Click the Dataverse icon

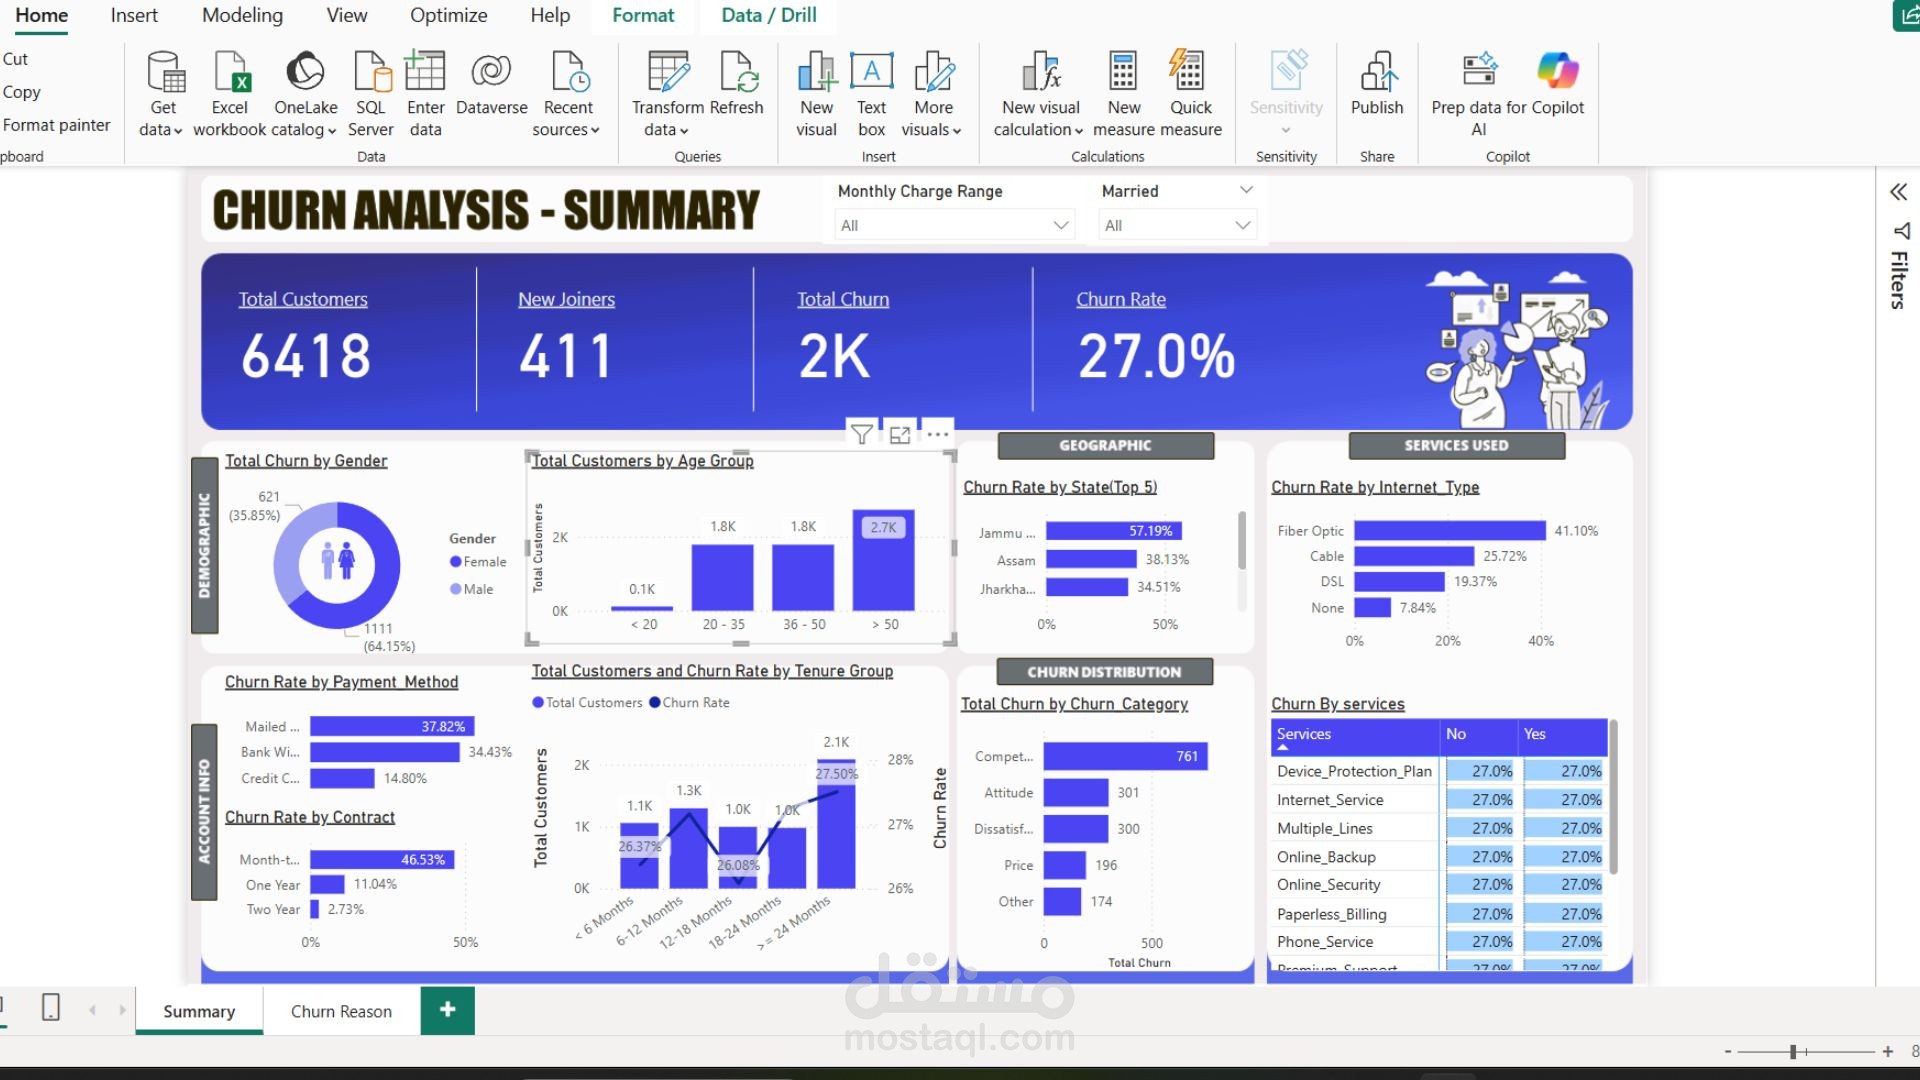491,72
